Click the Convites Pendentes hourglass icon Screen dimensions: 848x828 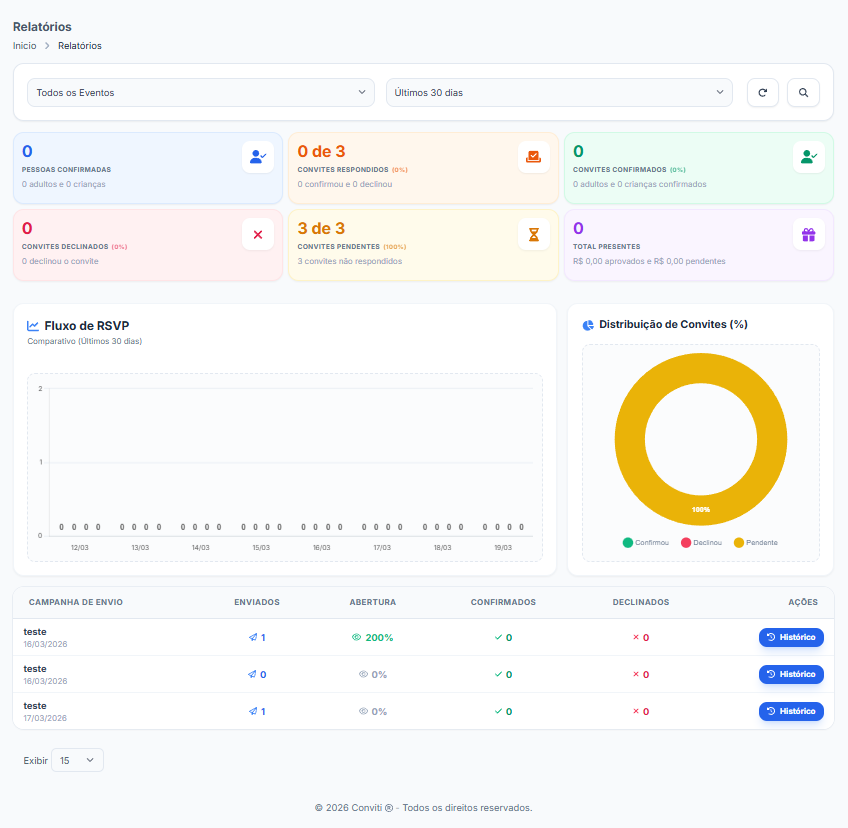(x=534, y=234)
